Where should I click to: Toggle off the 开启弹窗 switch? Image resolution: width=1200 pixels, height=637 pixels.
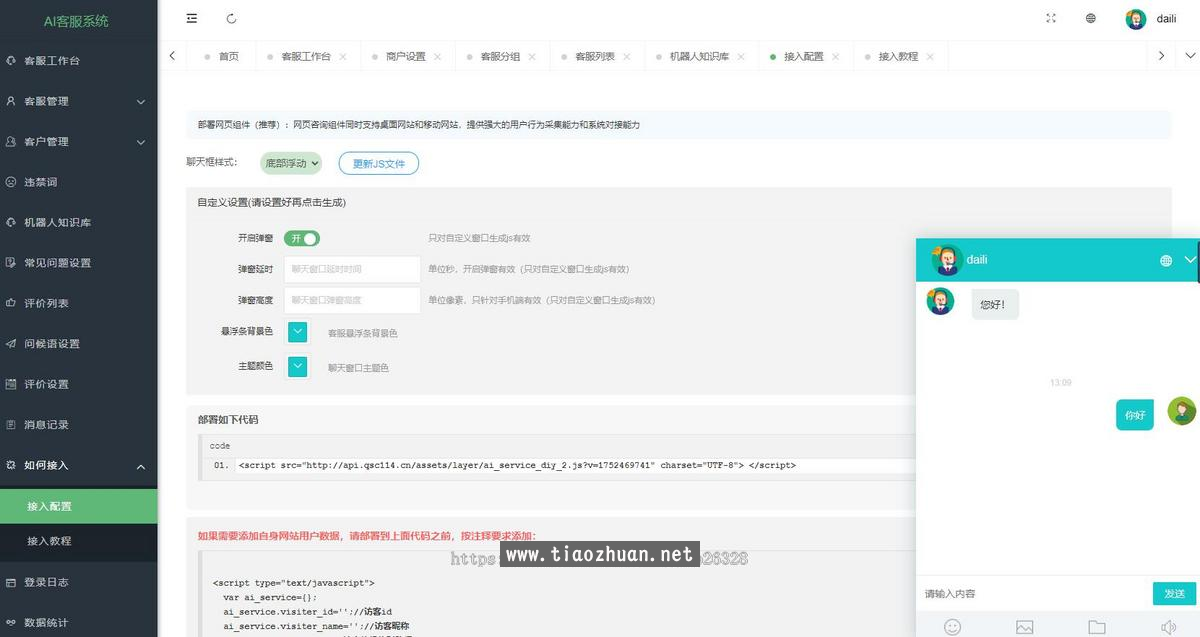[302, 238]
